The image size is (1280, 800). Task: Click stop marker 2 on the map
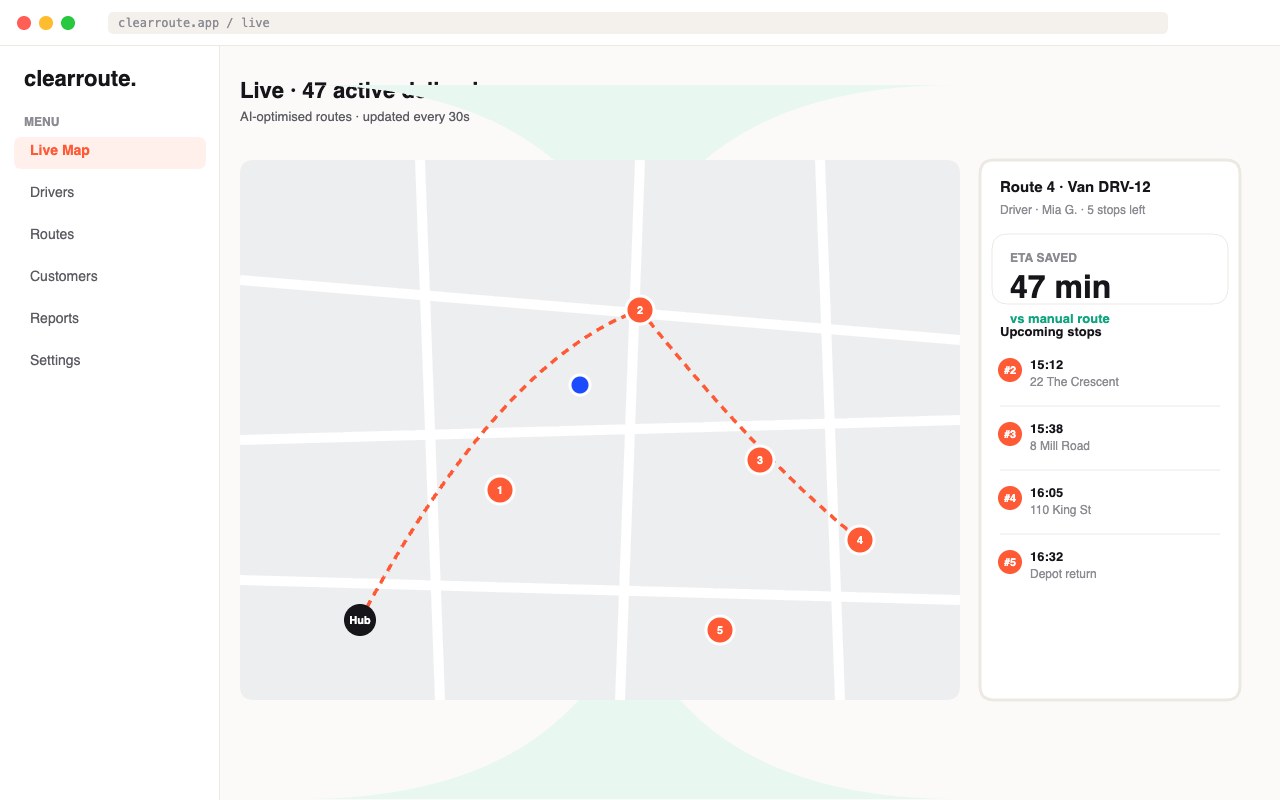pyautogui.click(x=640, y=310)
